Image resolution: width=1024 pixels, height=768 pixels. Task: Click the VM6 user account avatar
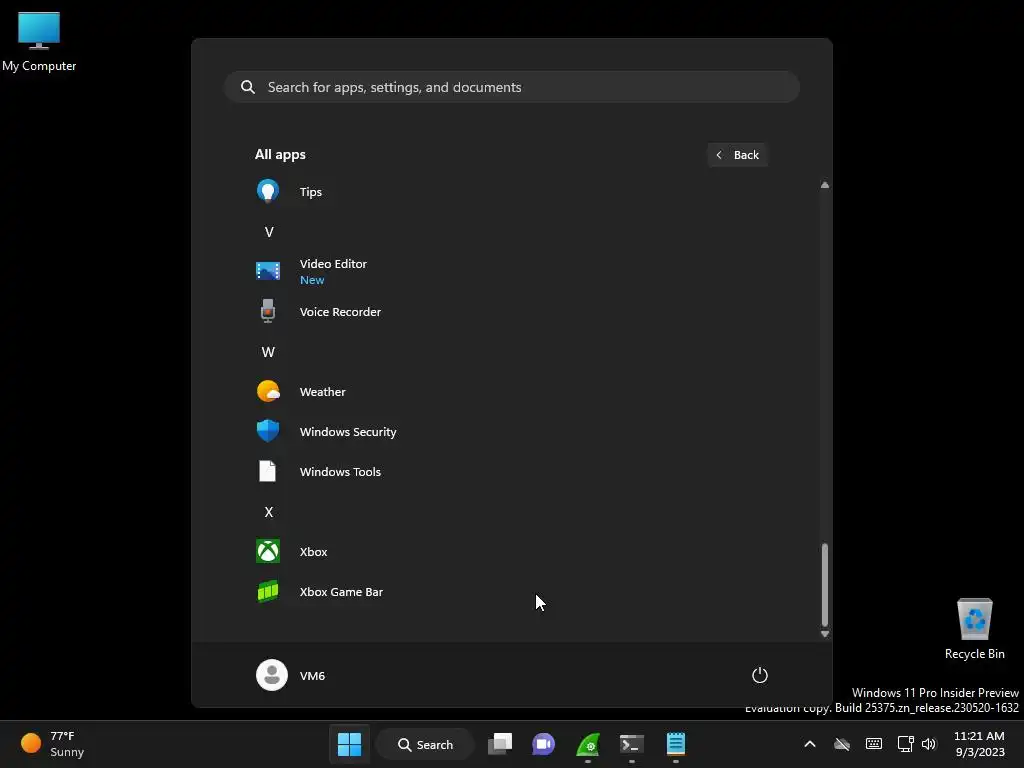pyautogui.click(x=272, y=675)
